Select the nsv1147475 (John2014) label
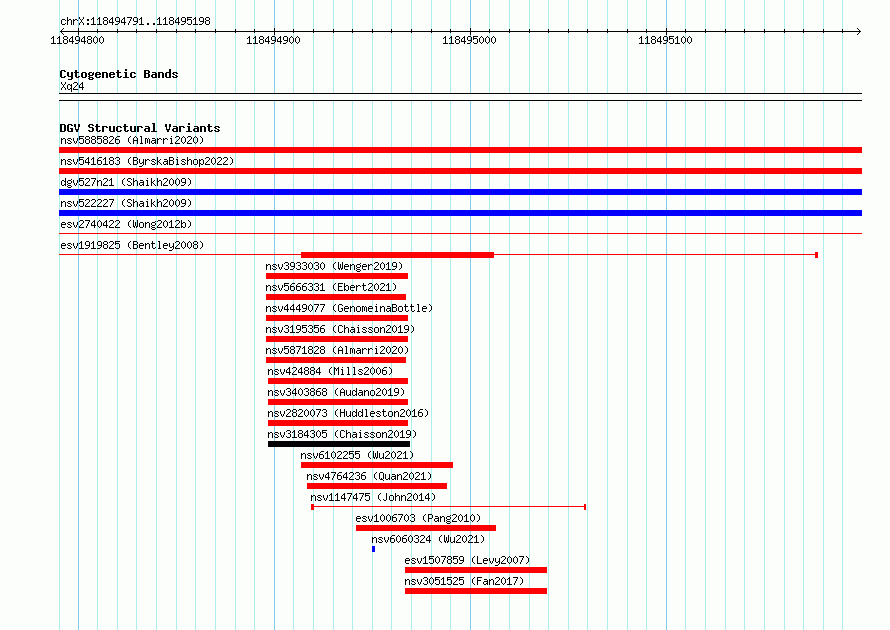The width and height of the screenshot is (890, 630). [x=373, y=497]
